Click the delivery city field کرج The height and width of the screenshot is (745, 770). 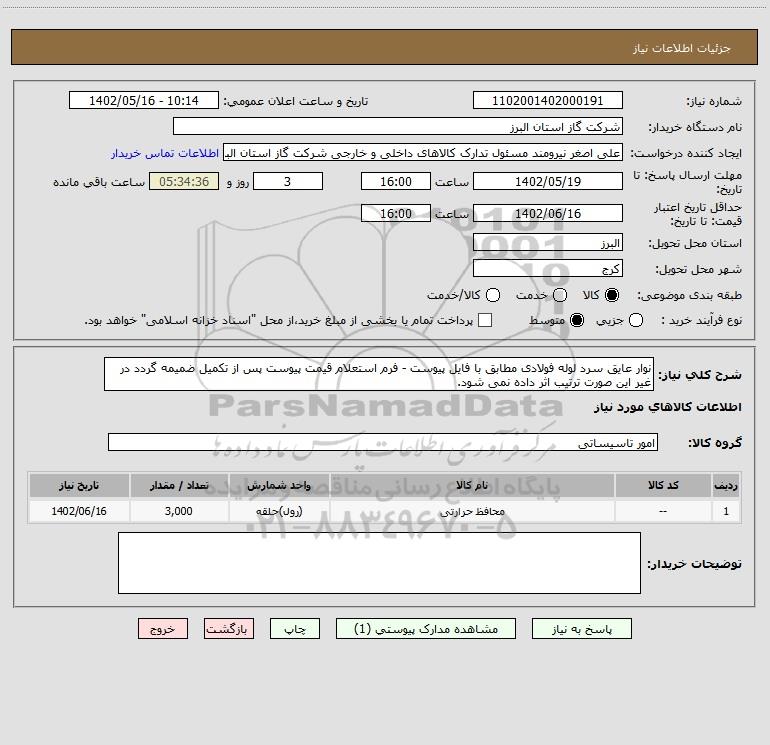548,269
